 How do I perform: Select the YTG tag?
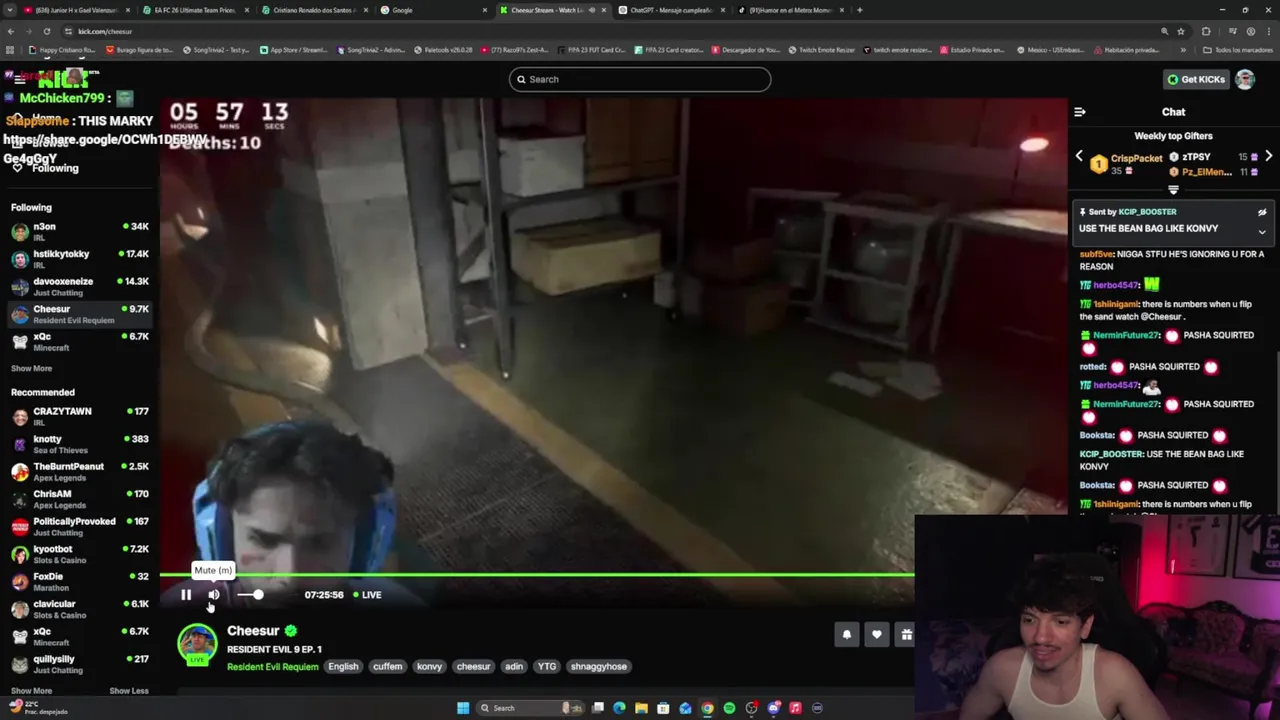point(547,667)
